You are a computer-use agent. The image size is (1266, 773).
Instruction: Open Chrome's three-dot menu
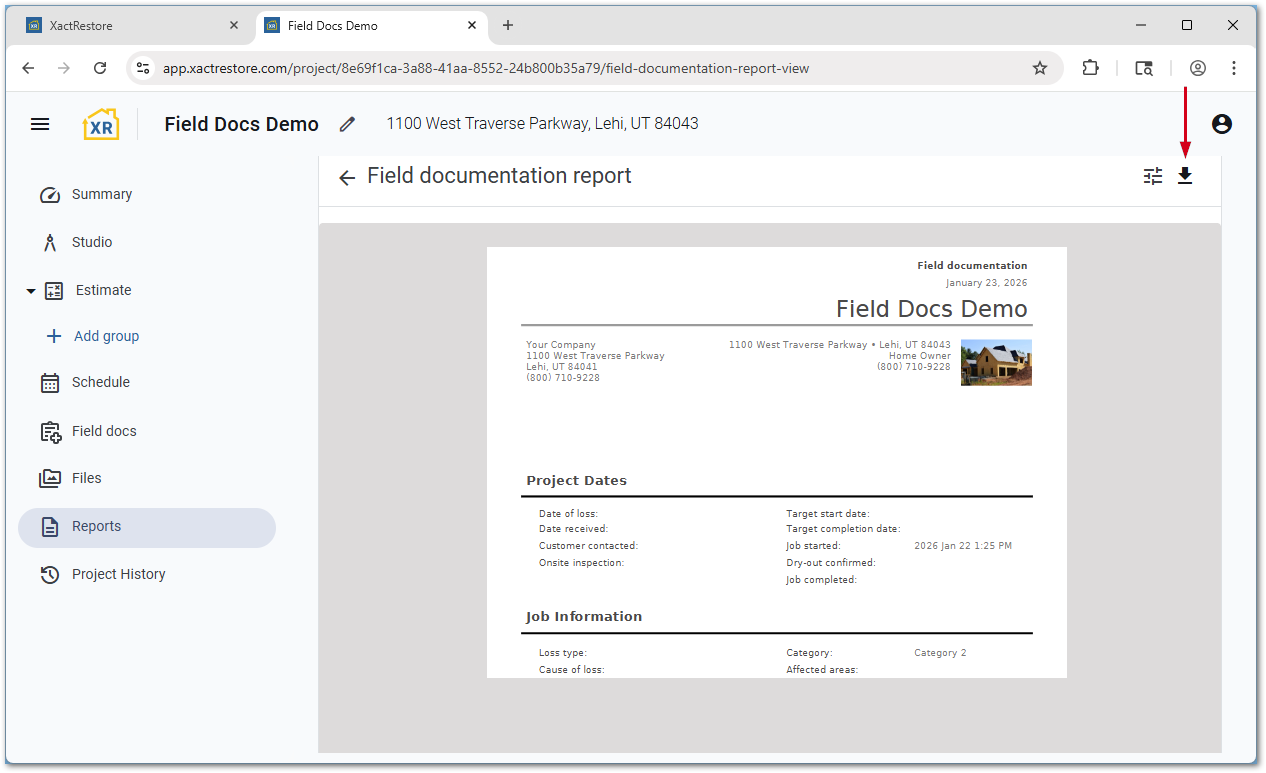[x=1234, y=68]
